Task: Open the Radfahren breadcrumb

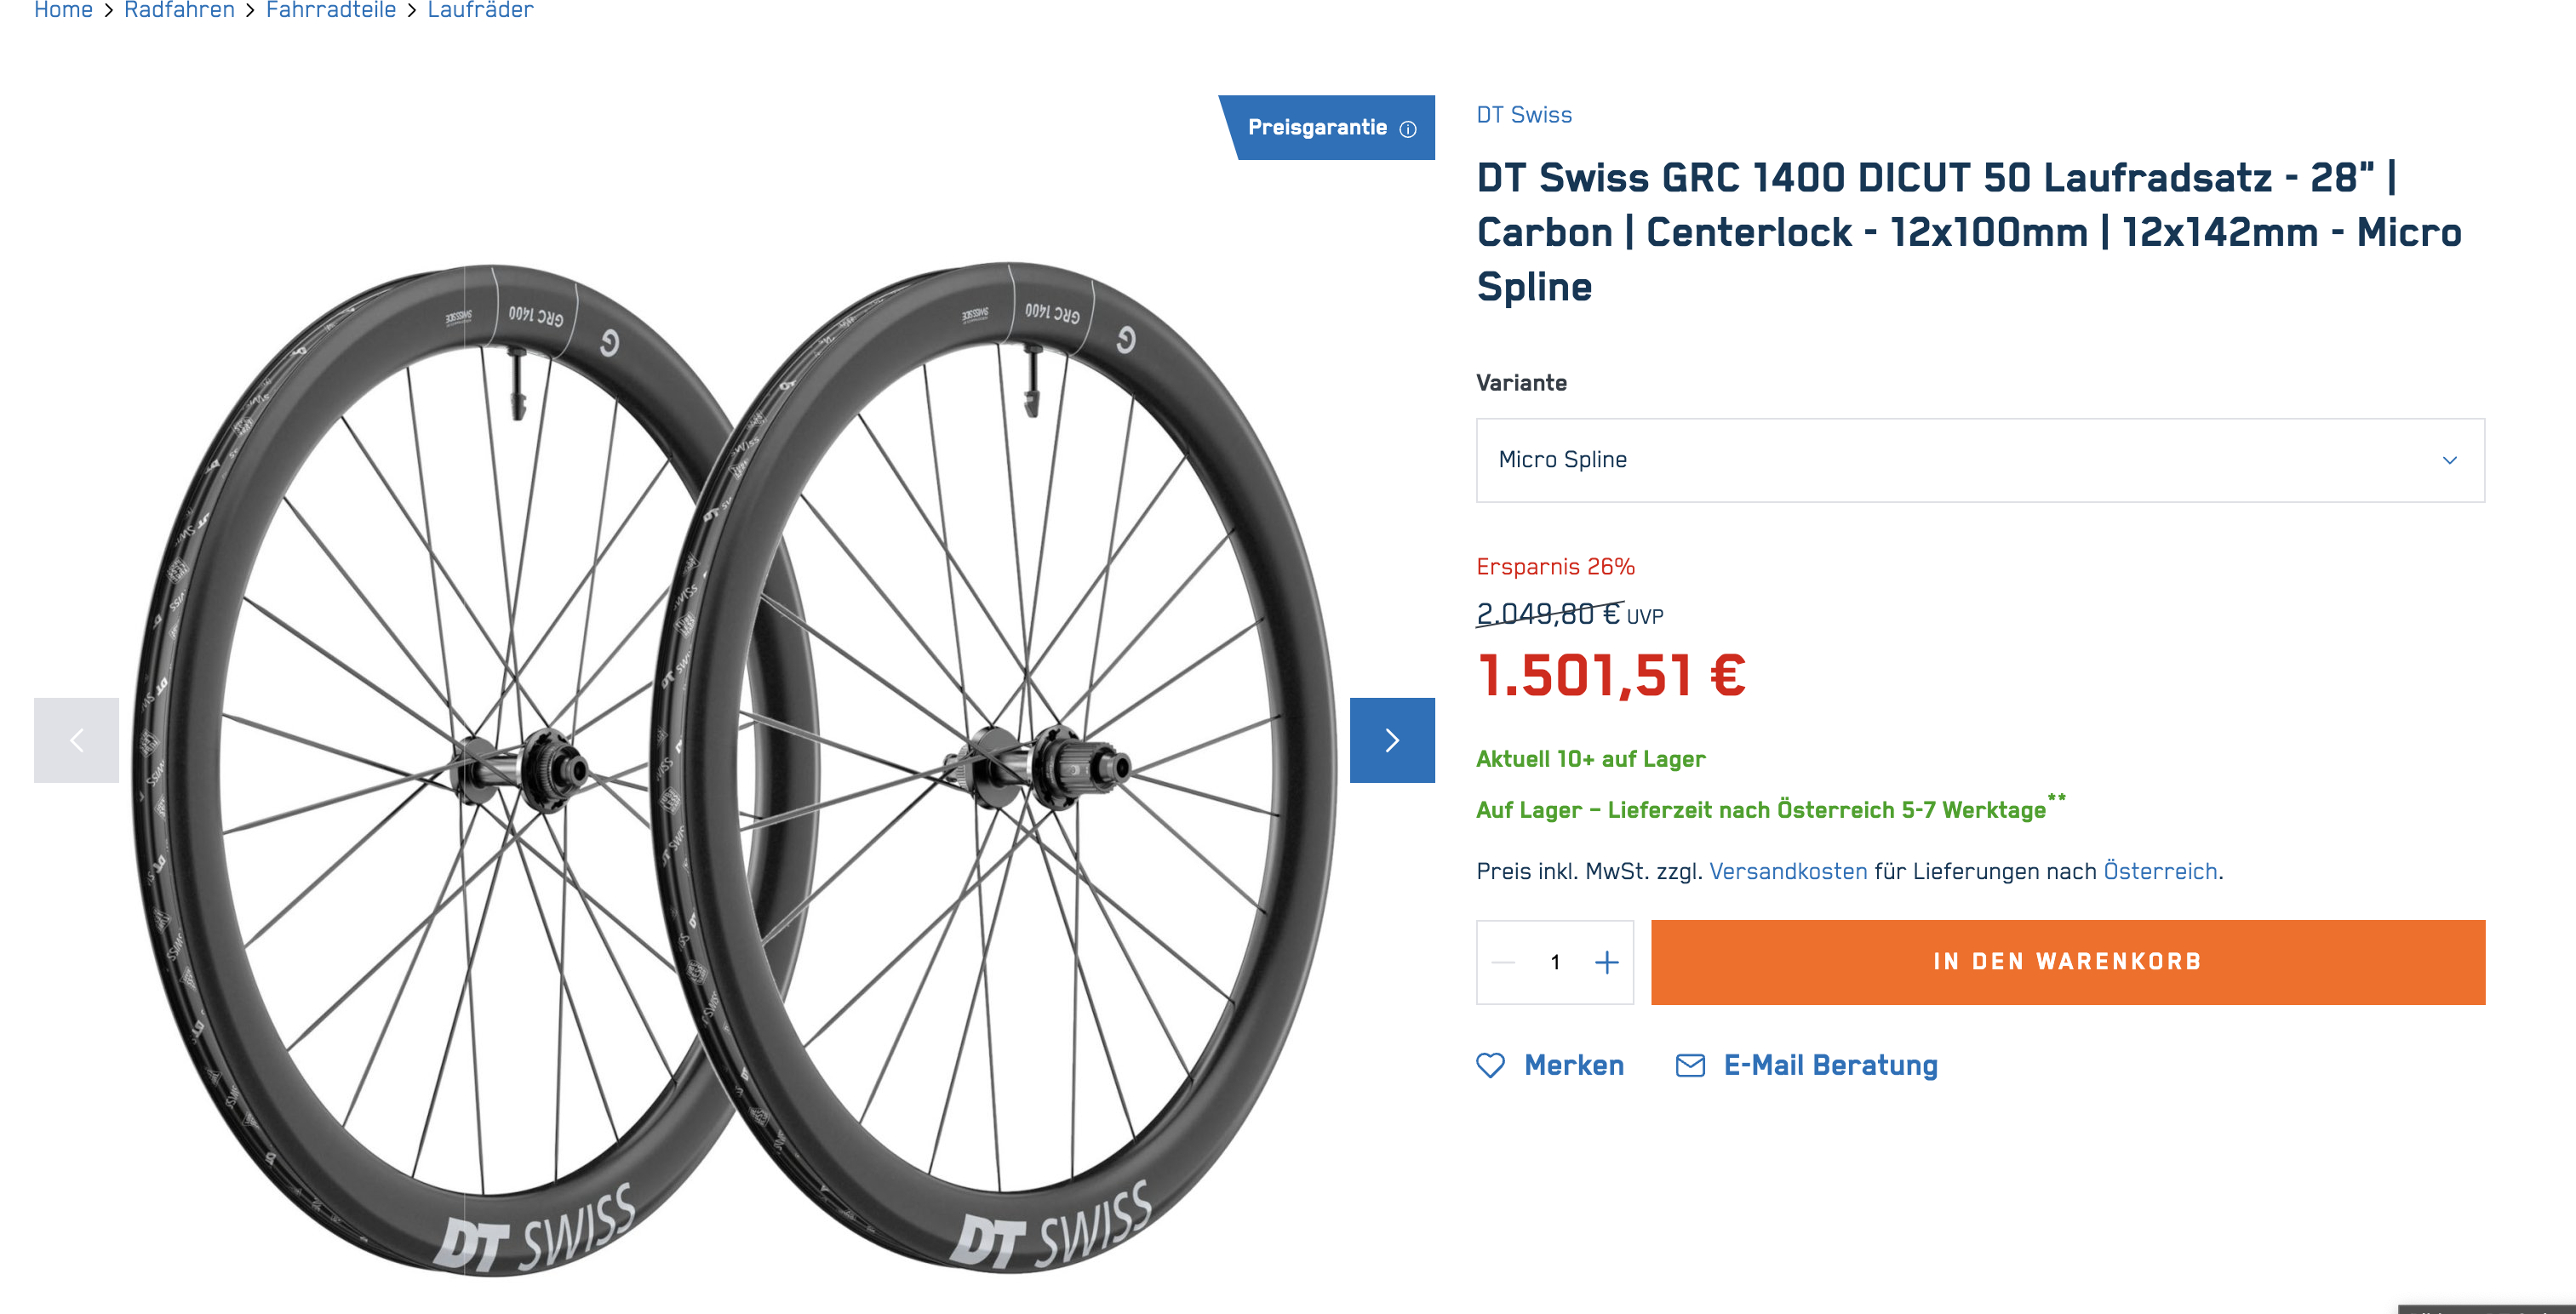Action: pos(179,10)
